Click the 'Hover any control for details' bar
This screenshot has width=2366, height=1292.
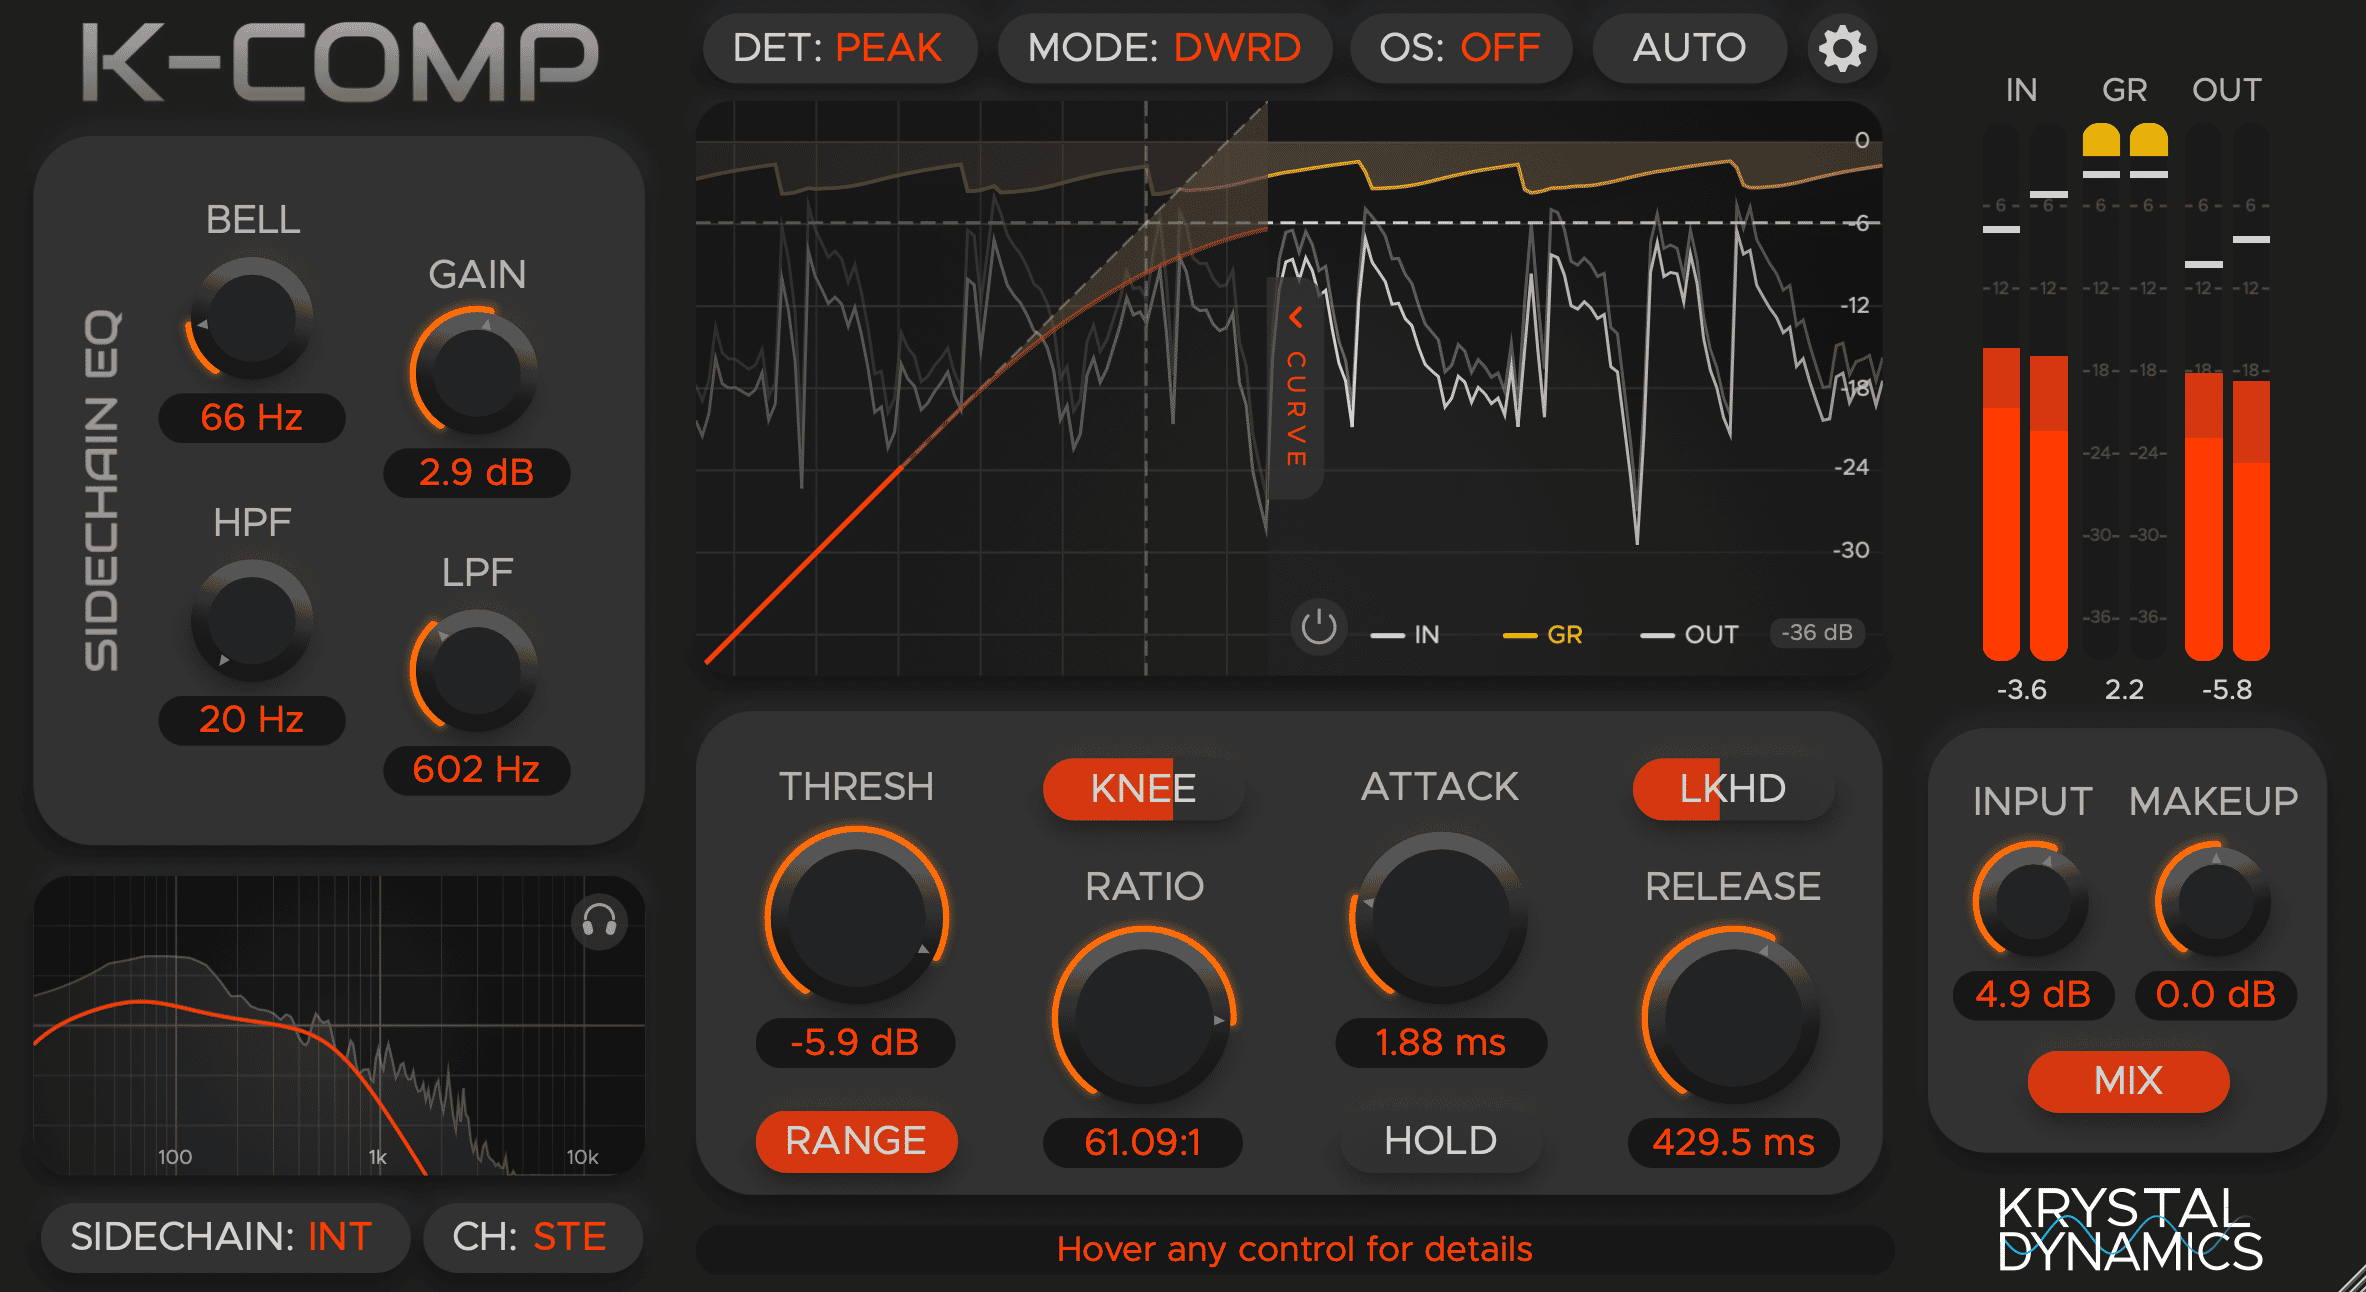point(1294,1250)
